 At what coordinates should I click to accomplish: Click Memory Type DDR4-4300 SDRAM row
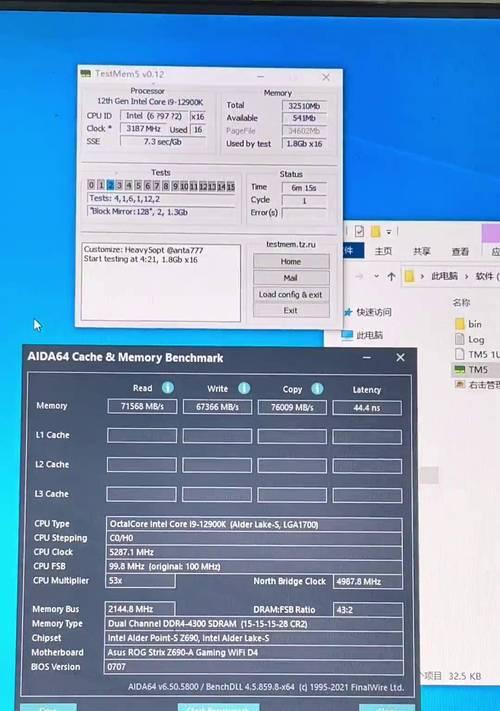pos(254,624)
